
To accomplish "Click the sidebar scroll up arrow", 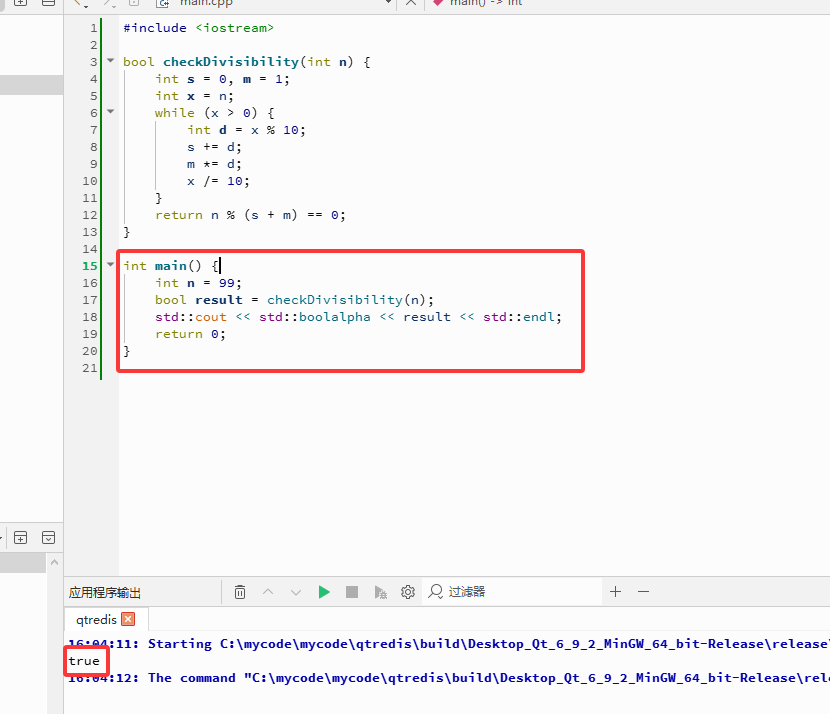I will (55, 562).
